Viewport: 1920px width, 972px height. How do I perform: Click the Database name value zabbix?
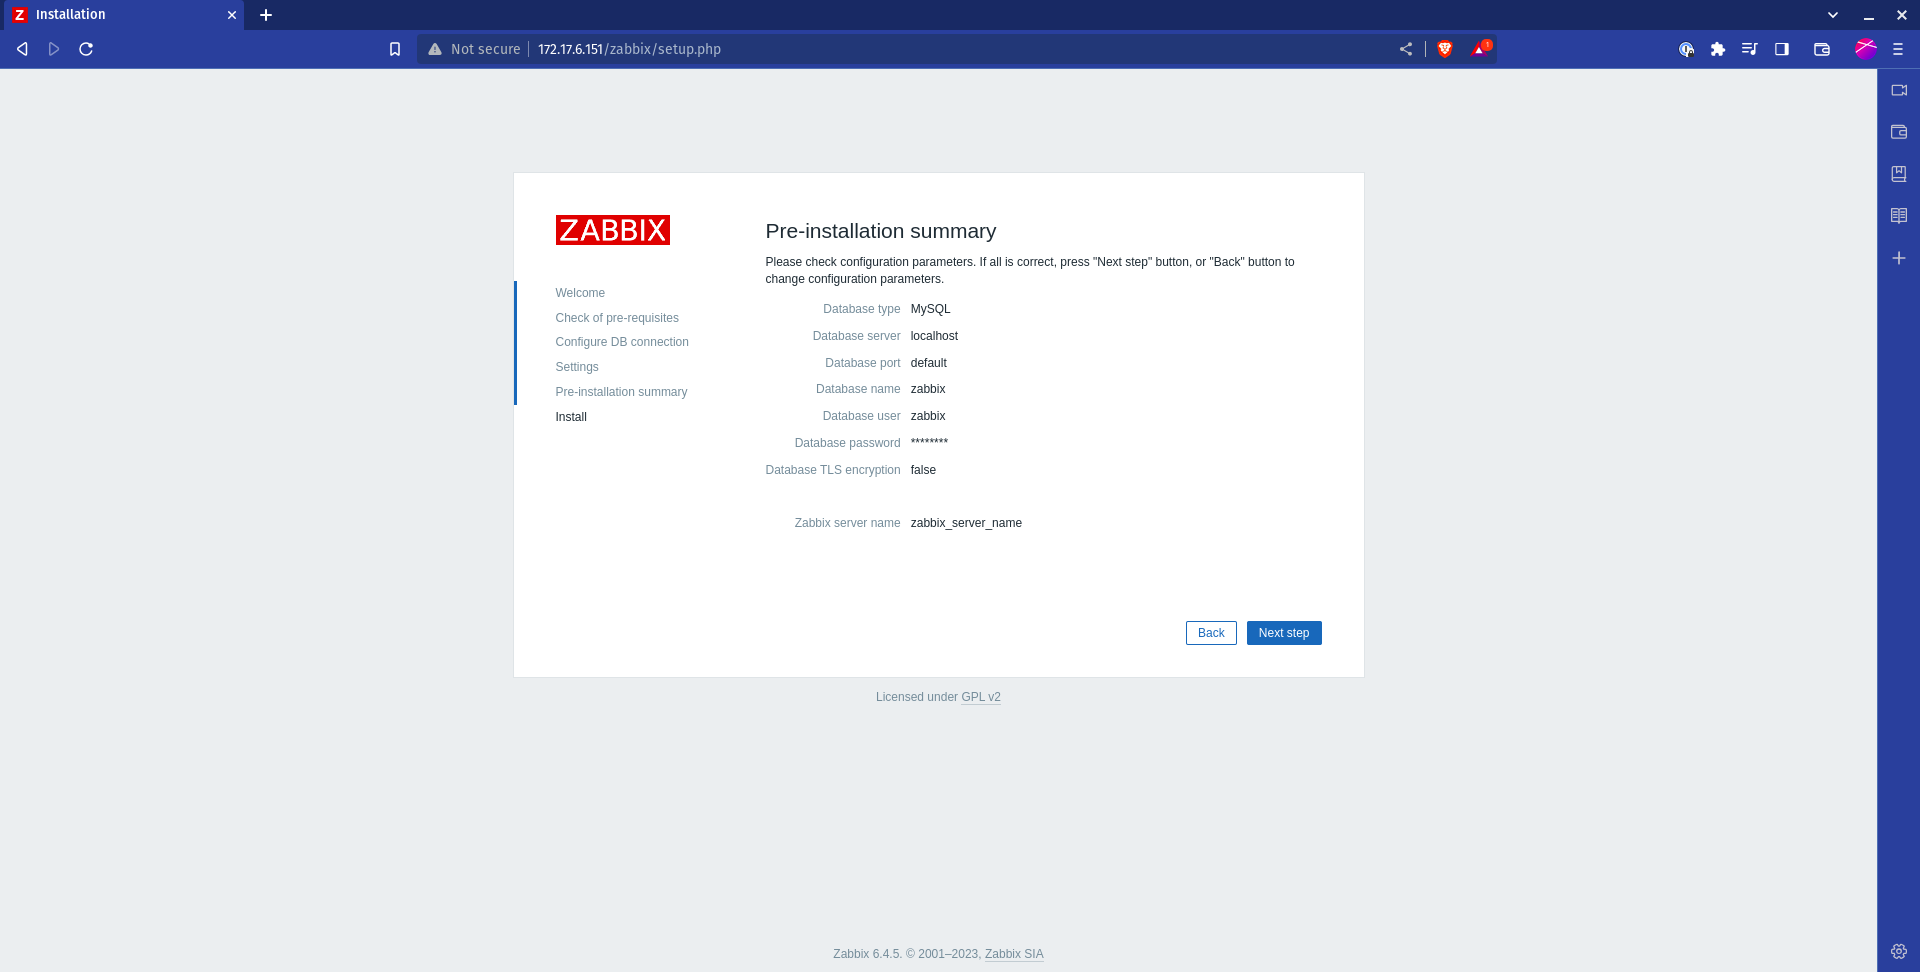point(928,389)
